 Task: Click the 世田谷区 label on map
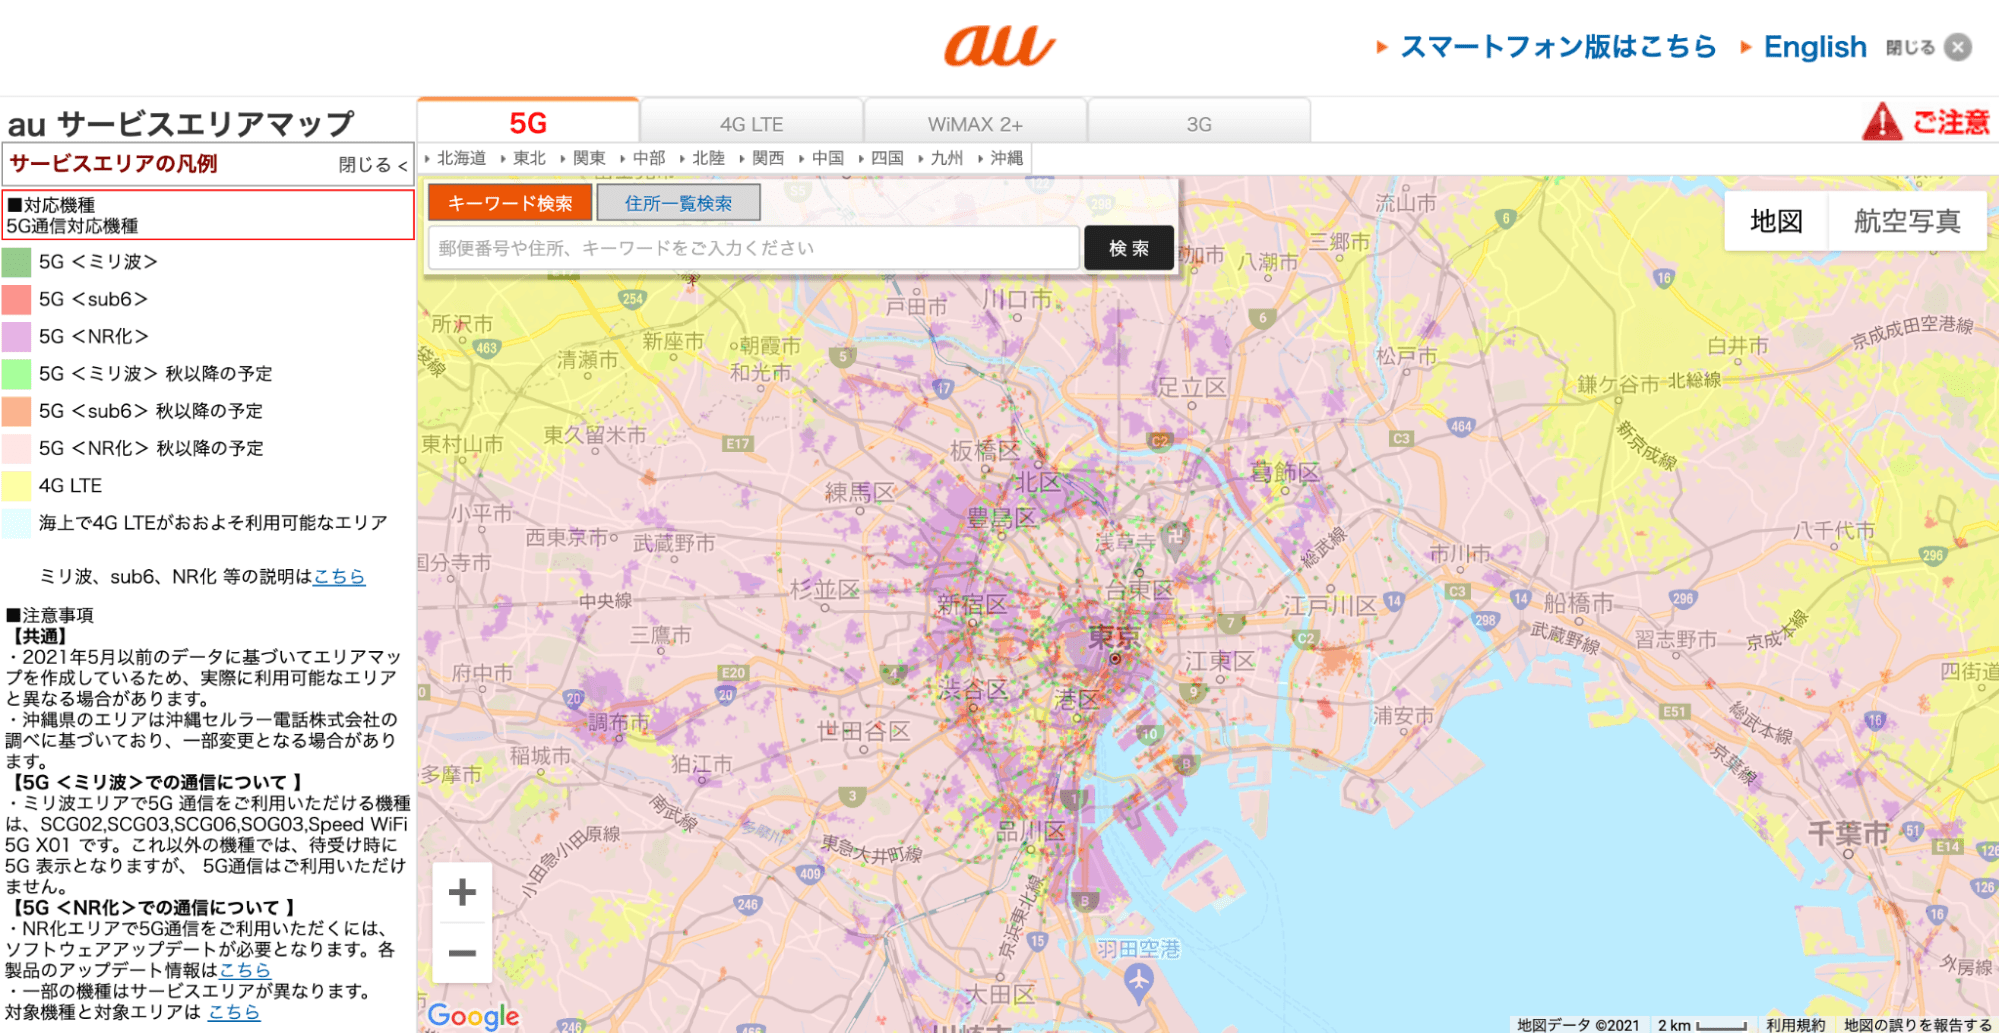click(863, 731)
